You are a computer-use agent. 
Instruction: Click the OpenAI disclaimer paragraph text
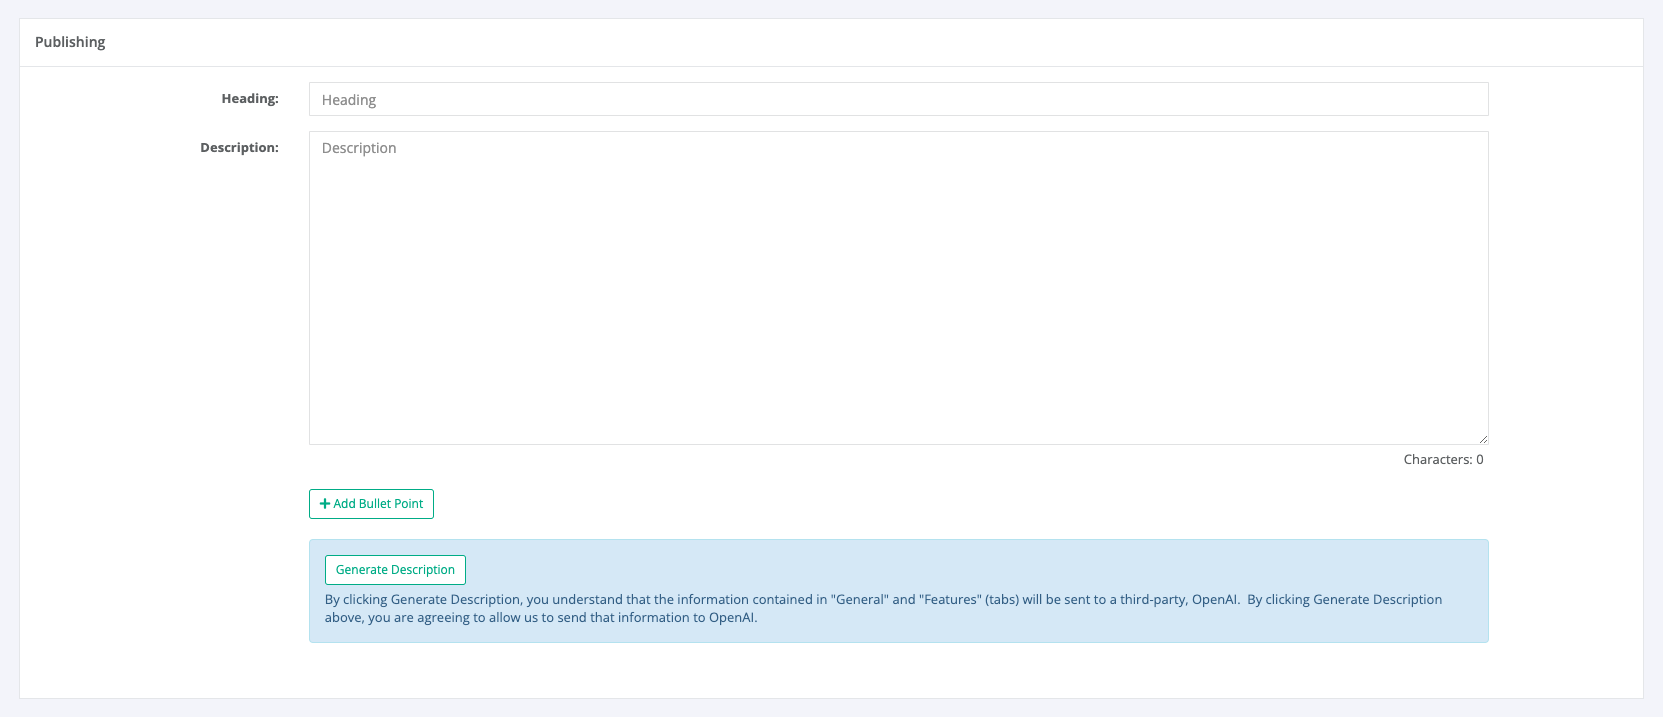(883, 609)
